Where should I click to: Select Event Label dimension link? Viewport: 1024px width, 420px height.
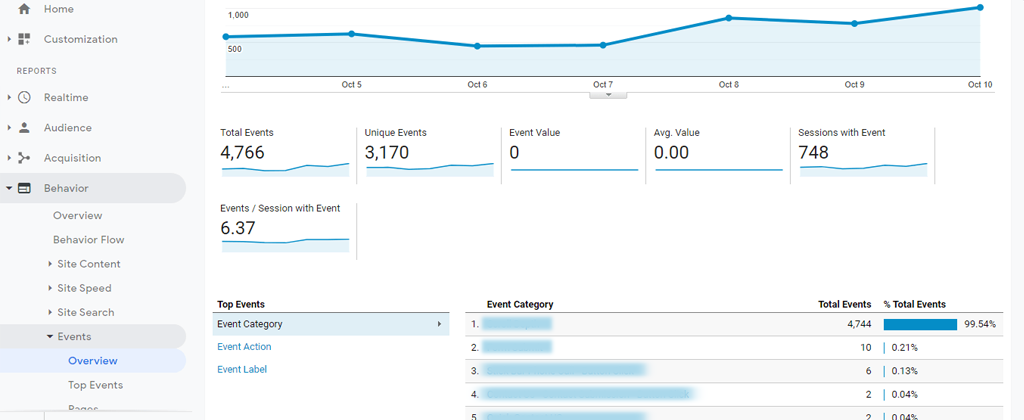click(x=242, y=370)
